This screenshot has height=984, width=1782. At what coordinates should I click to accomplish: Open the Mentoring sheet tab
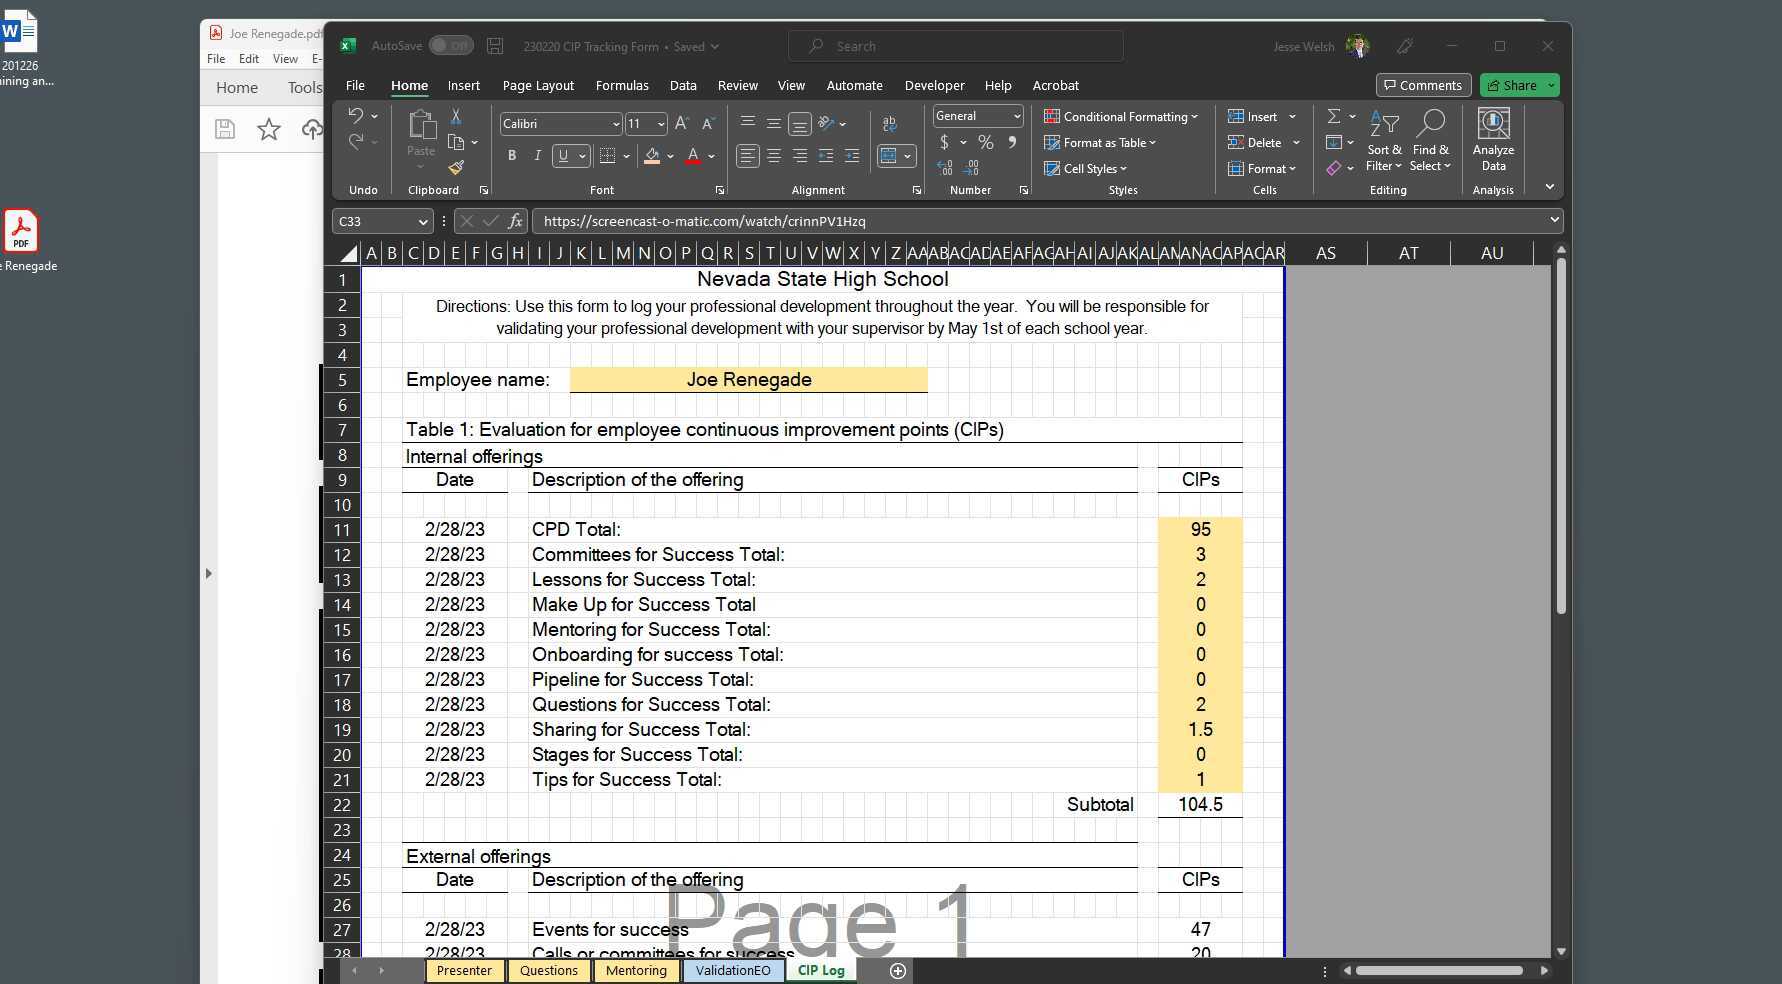click(636, 970)
